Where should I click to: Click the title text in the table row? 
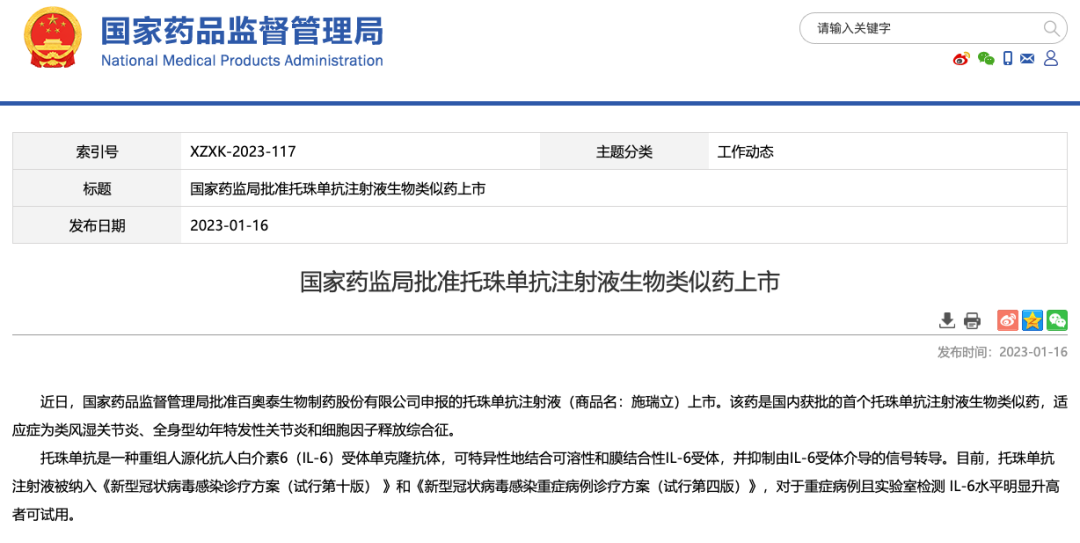pyautogui.click(x=338, y=188)
